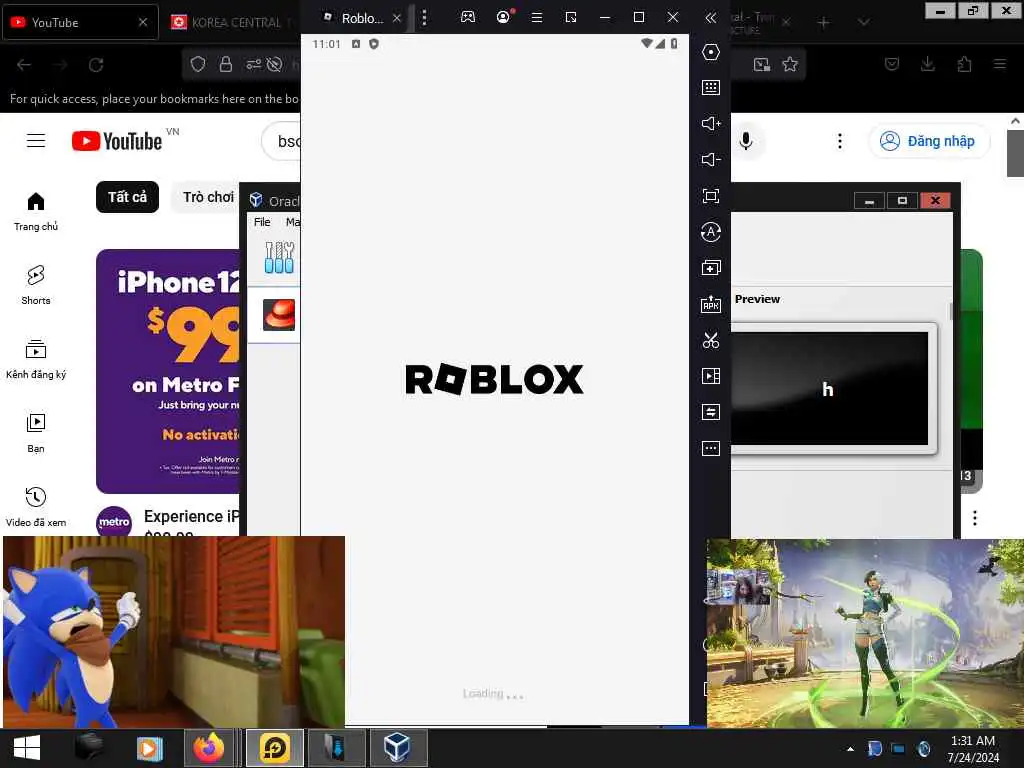
Task: Open Kênh đăng ký in YouTube sidebar
Action: tap(36, 359)
